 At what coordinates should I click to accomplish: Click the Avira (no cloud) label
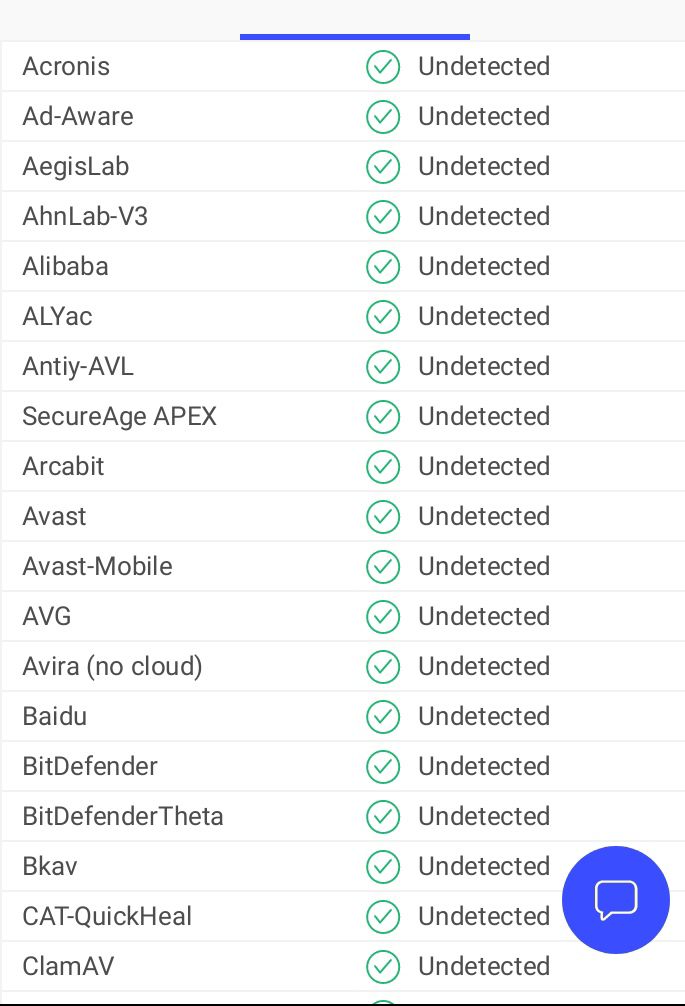112,667
